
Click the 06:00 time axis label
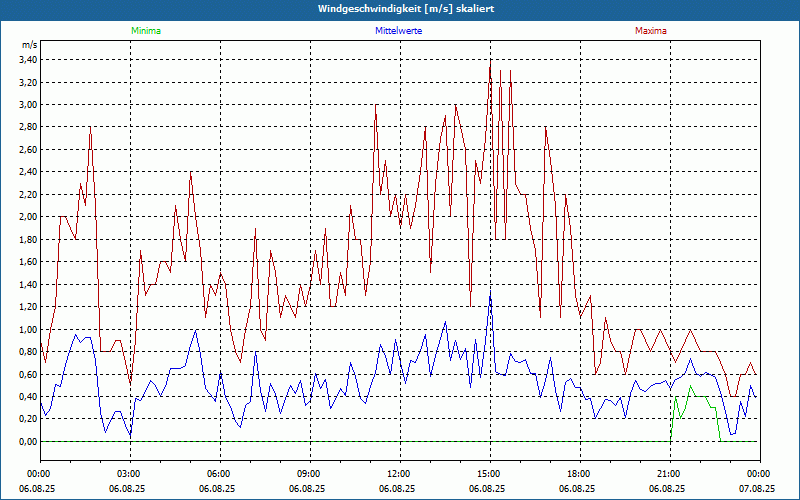[220, 474]
